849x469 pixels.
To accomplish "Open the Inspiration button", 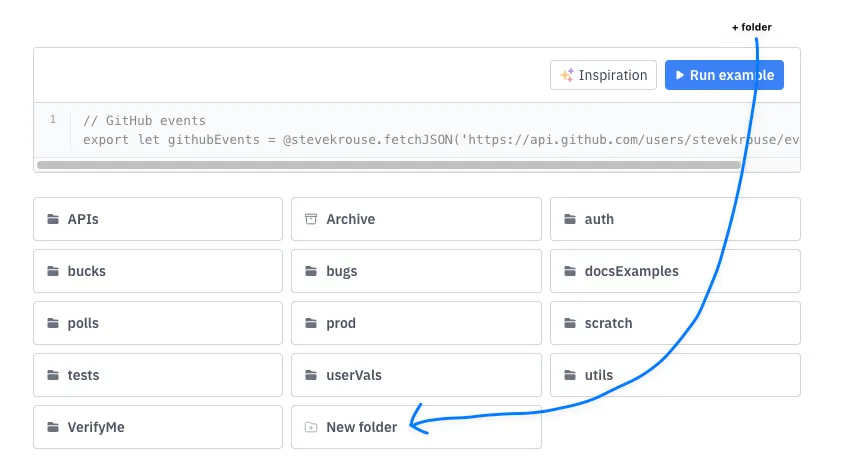I will click(604, 75).
